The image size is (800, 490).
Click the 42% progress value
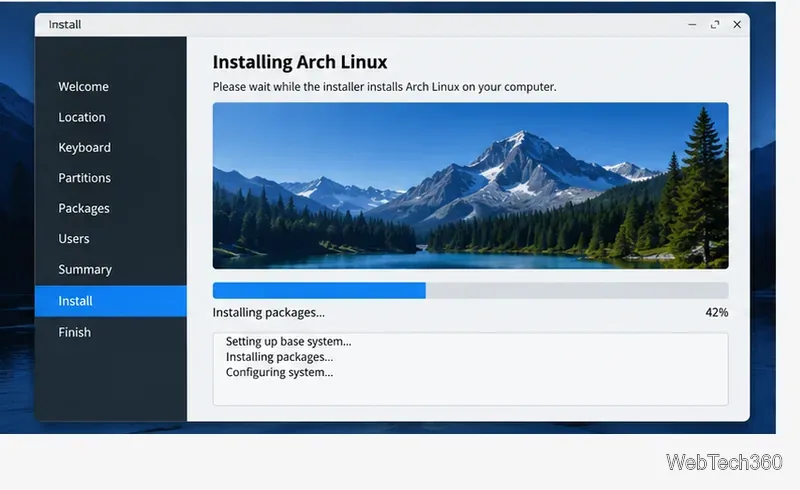(x=717, y=312)
